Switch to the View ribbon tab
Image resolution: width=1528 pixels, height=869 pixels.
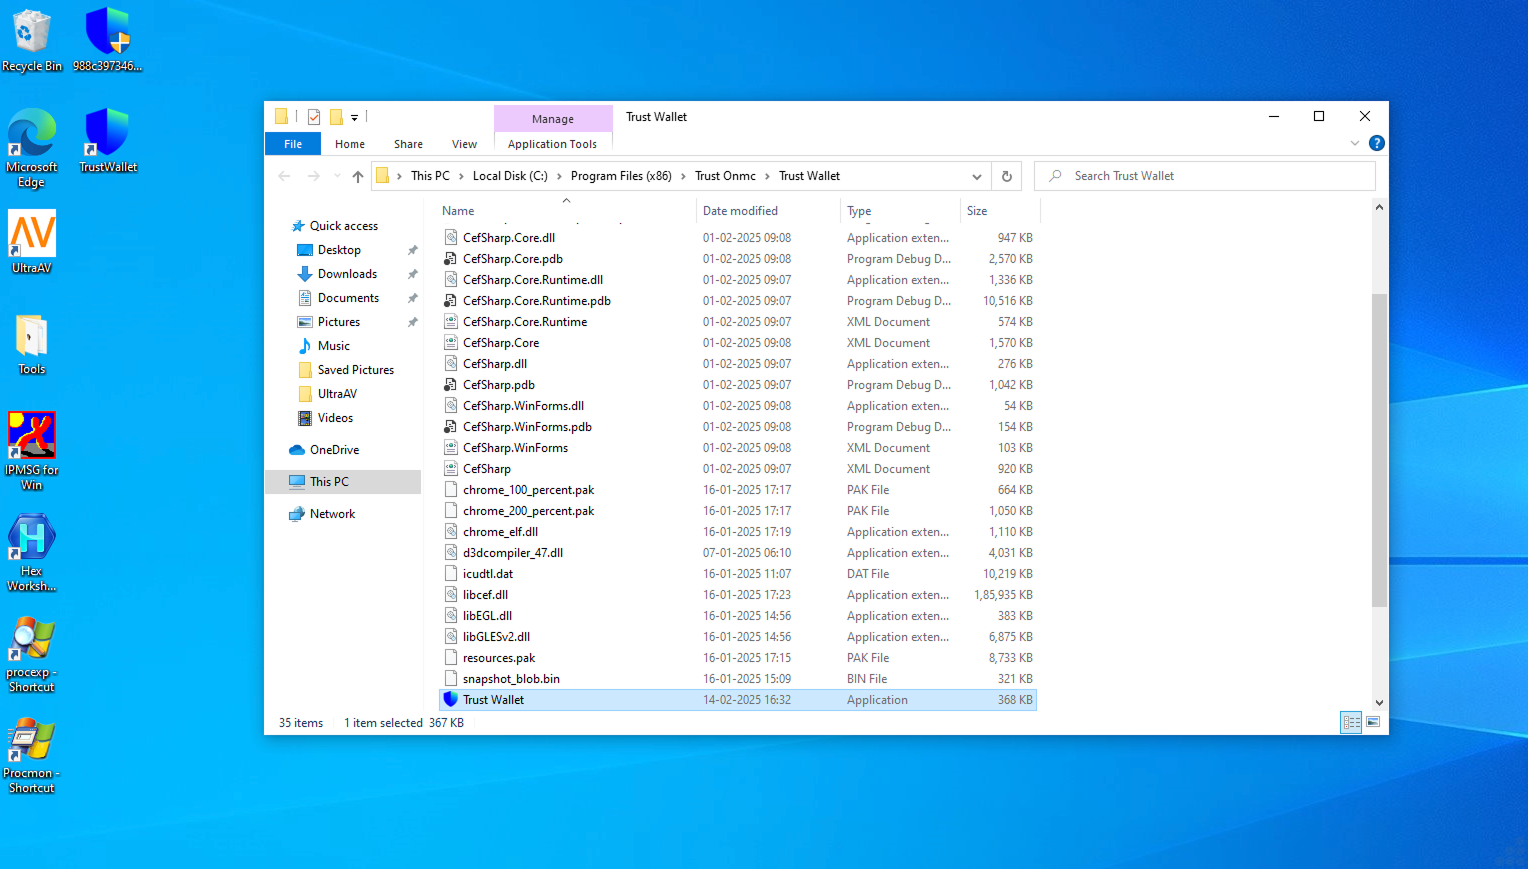point(464,144)
